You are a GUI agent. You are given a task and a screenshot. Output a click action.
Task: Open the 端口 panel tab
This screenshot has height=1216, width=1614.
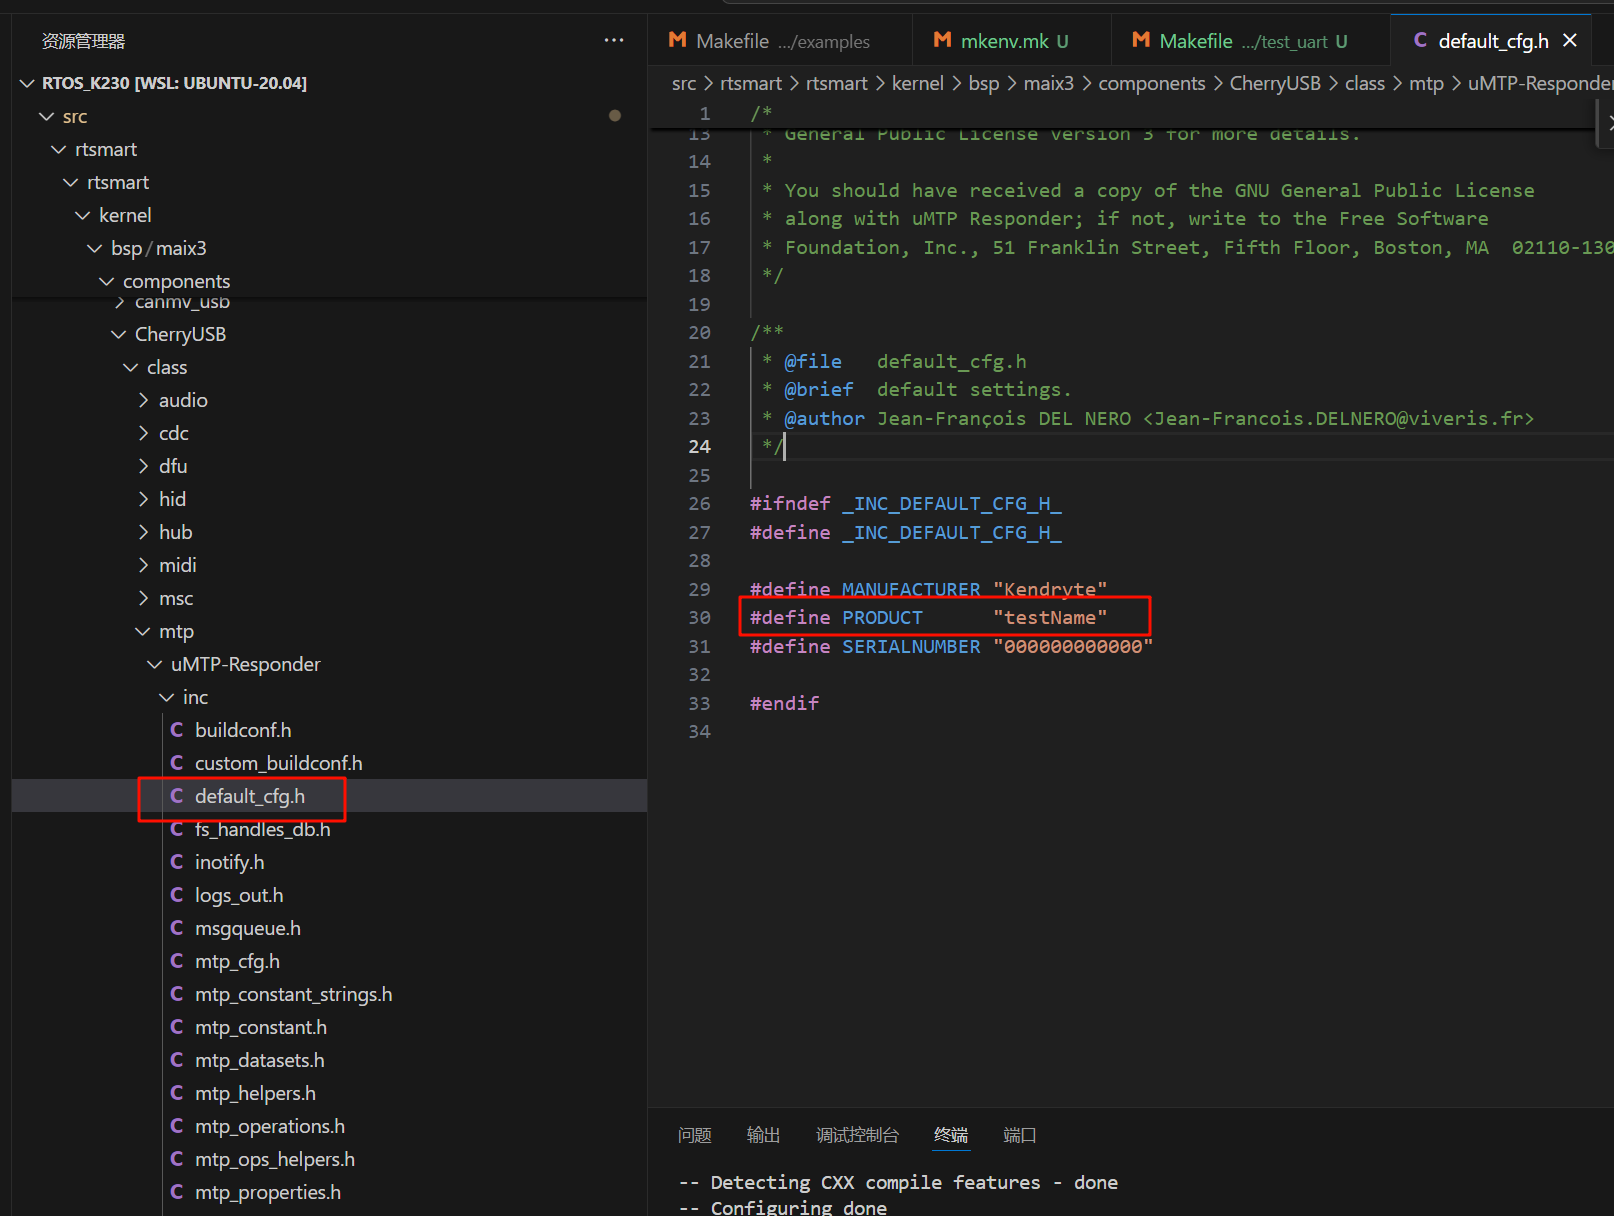[x=1019, y=1135]
